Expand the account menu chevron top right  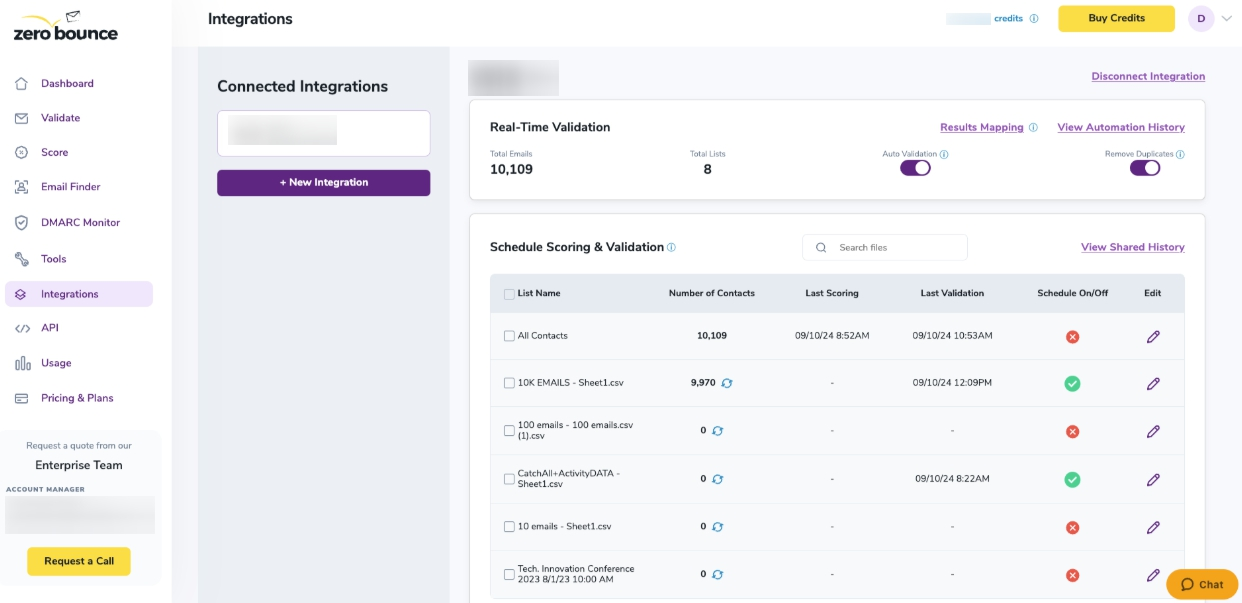pyautogui.click(x=1228, y=18)
